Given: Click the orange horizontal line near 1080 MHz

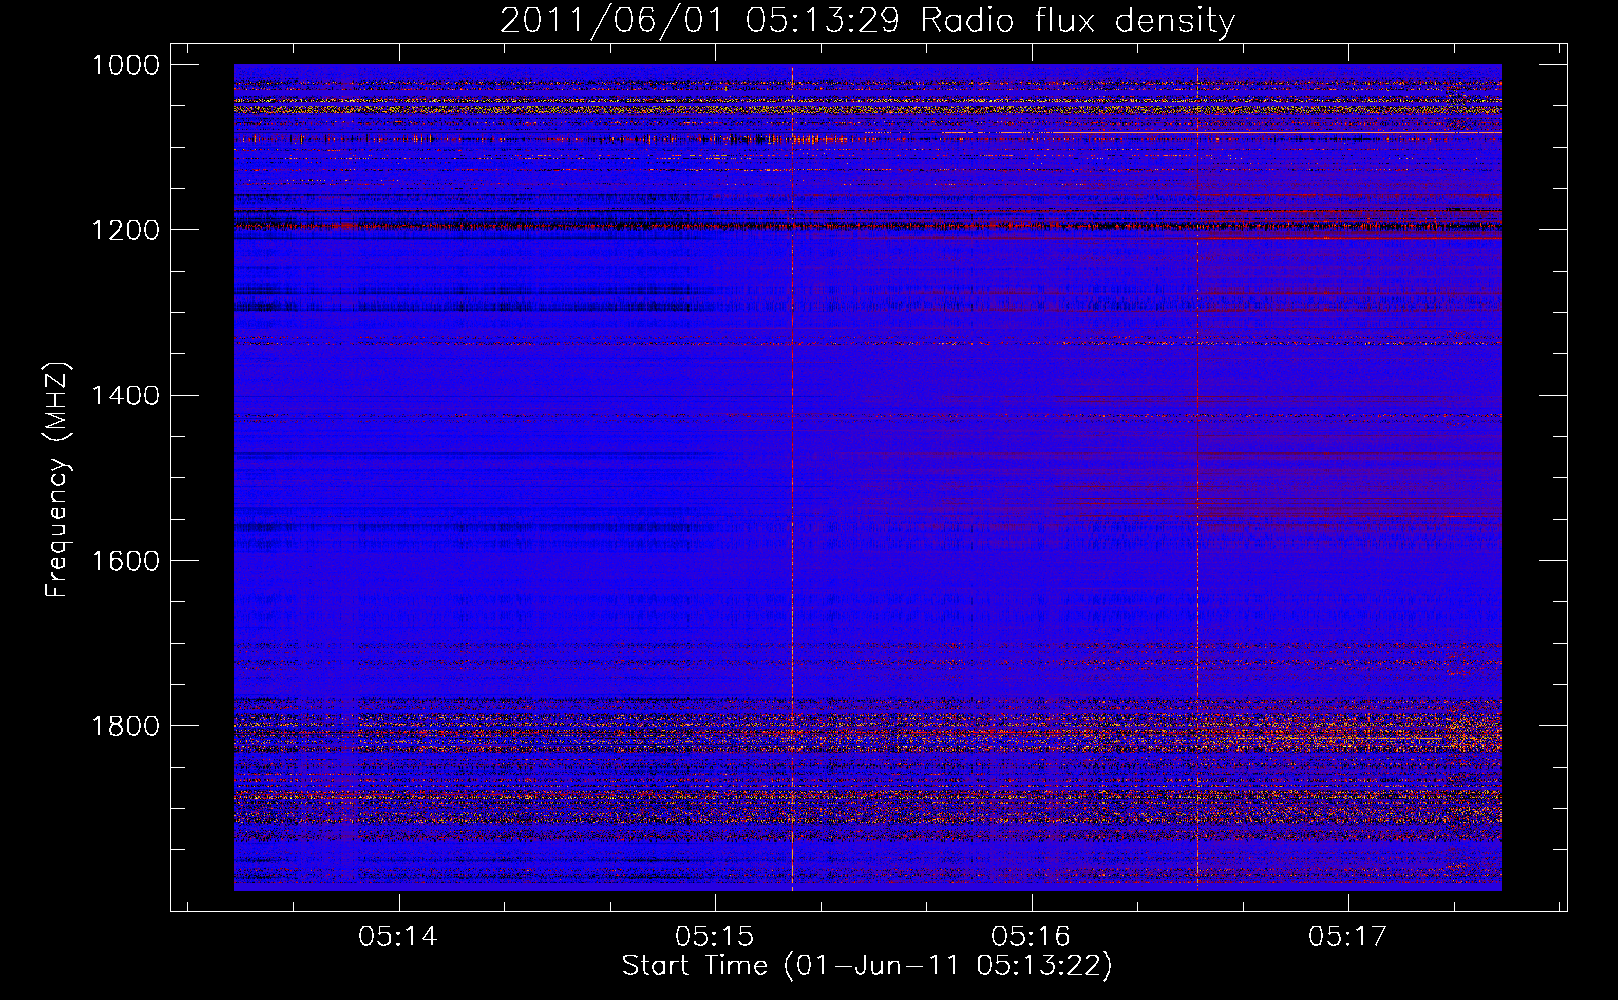Looking at the screenshot, I should [x=1220, y=132].
